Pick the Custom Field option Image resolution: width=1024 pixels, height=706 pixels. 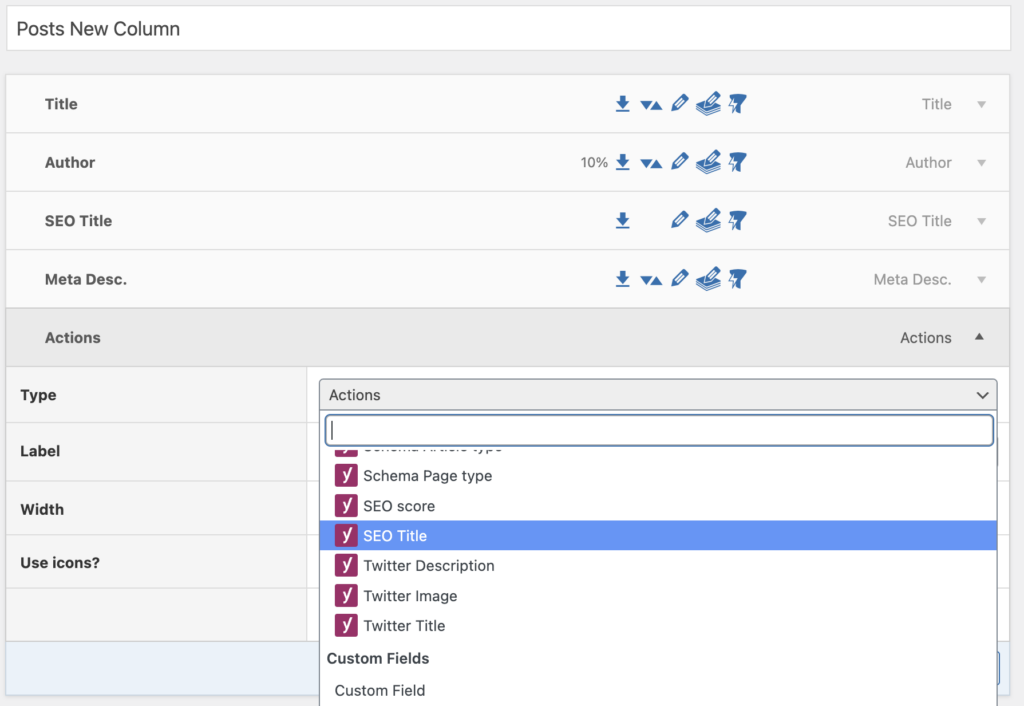coord(380,690)
